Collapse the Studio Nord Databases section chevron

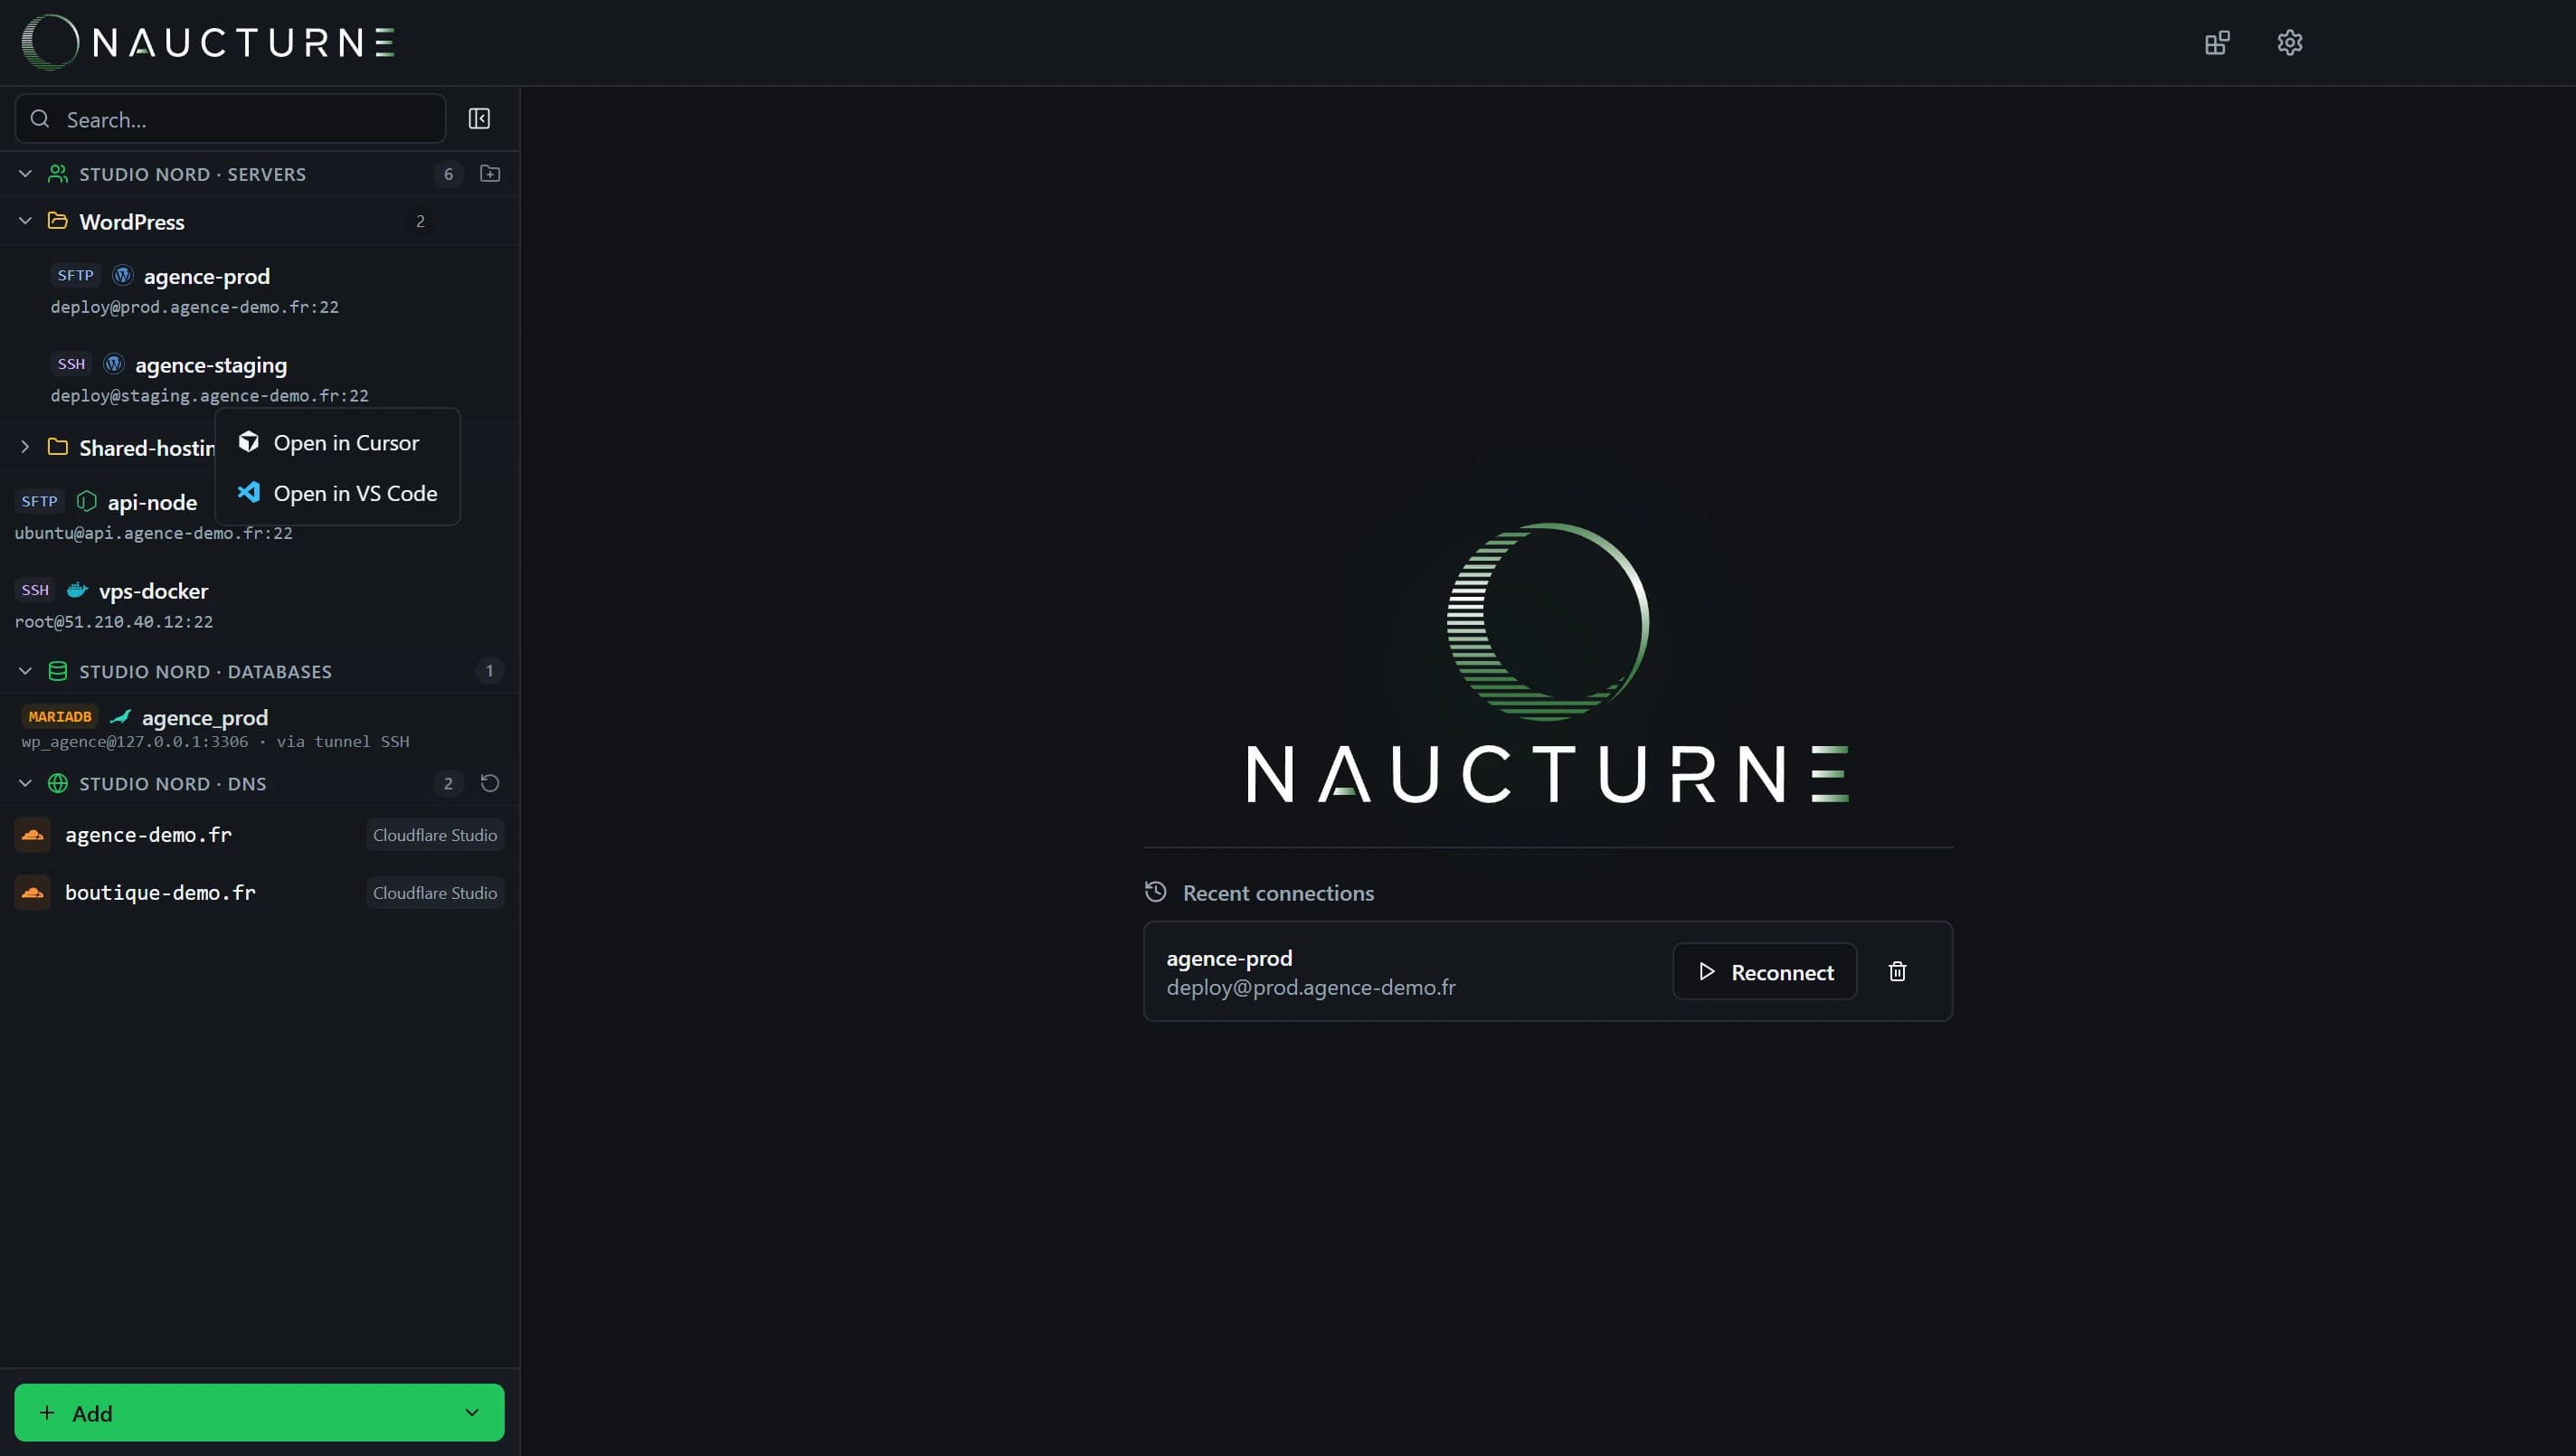(x=25, y=671)
